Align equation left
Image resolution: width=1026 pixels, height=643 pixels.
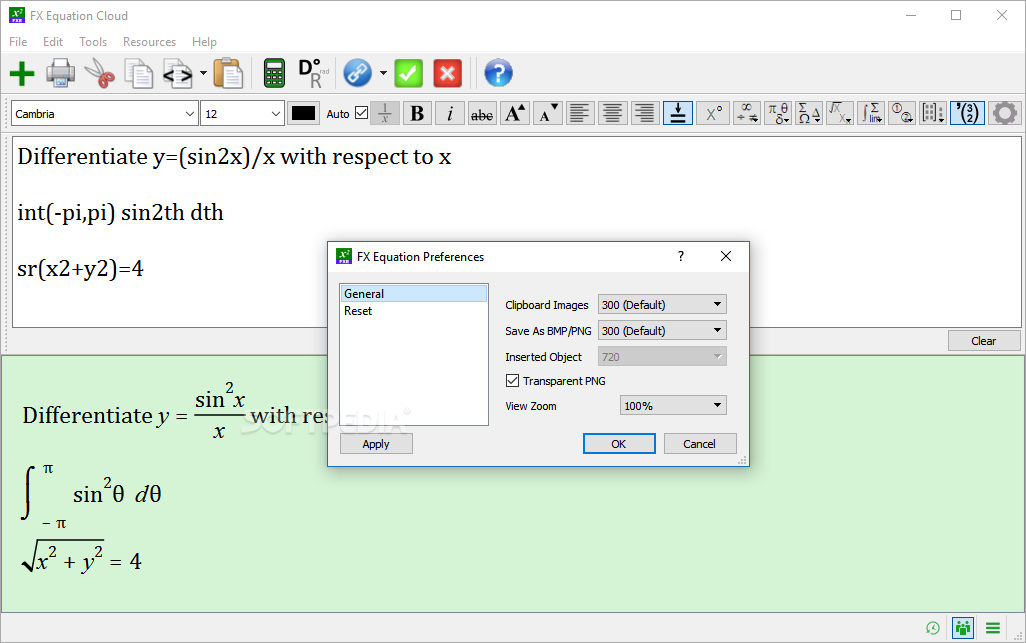tap(580, 113)
